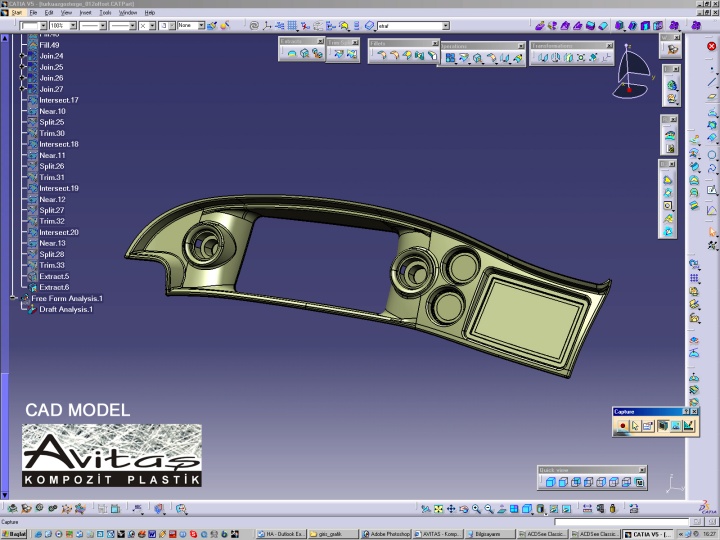Image resolution: width=720 pixels, height=540 pixels.
Task: Switch to Adobe Photoshop in the taskbar
Action: (x=385, y=534)
